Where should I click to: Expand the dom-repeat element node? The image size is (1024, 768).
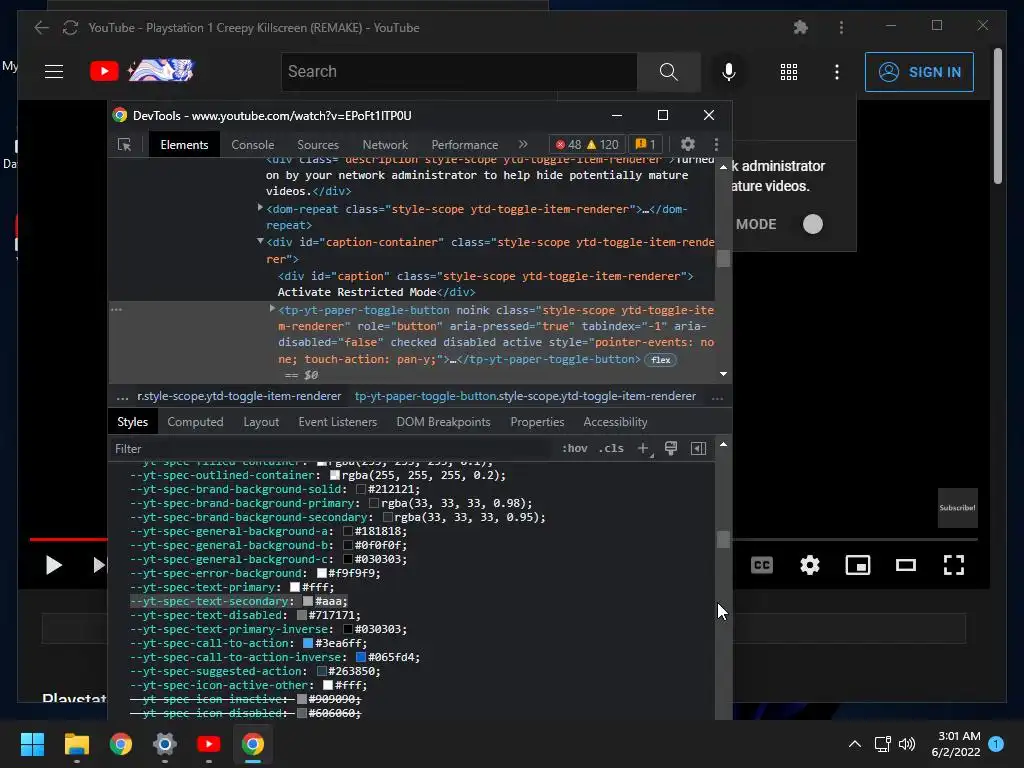(x=260, y=208)
